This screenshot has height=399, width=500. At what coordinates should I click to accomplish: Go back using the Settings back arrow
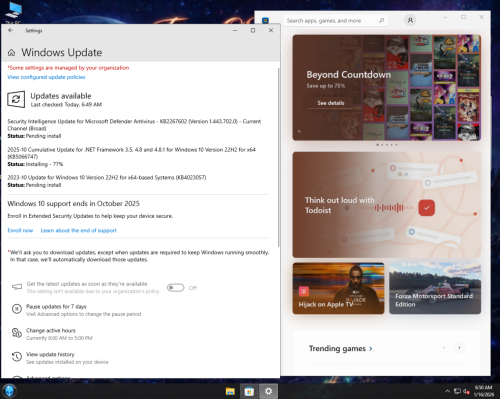click(10, 30)
